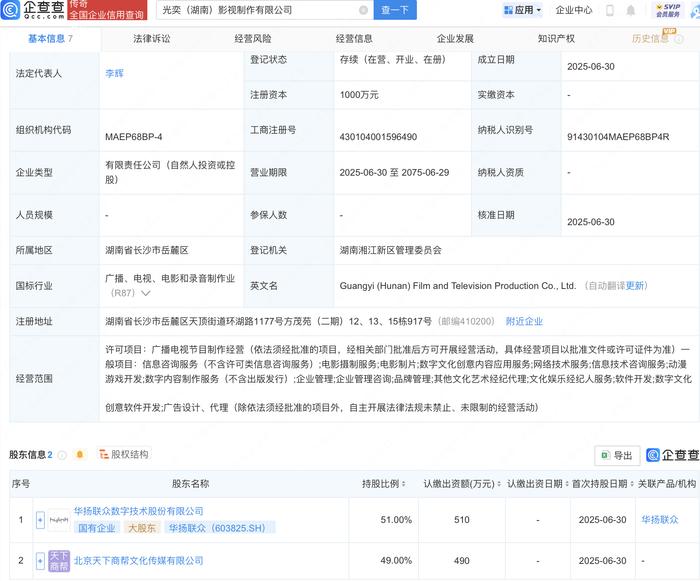Click the 华扬联众 company logo thumbnail

click(59, 520)
